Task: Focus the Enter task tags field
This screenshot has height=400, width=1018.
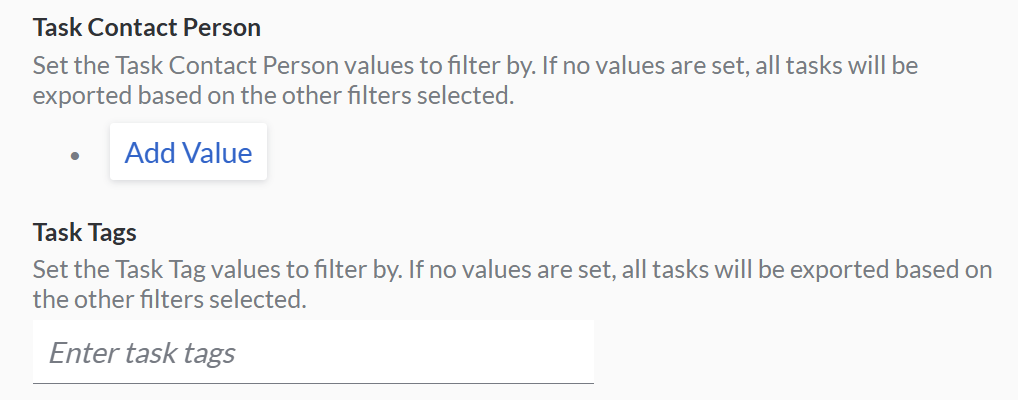Action: pos(313,352)
